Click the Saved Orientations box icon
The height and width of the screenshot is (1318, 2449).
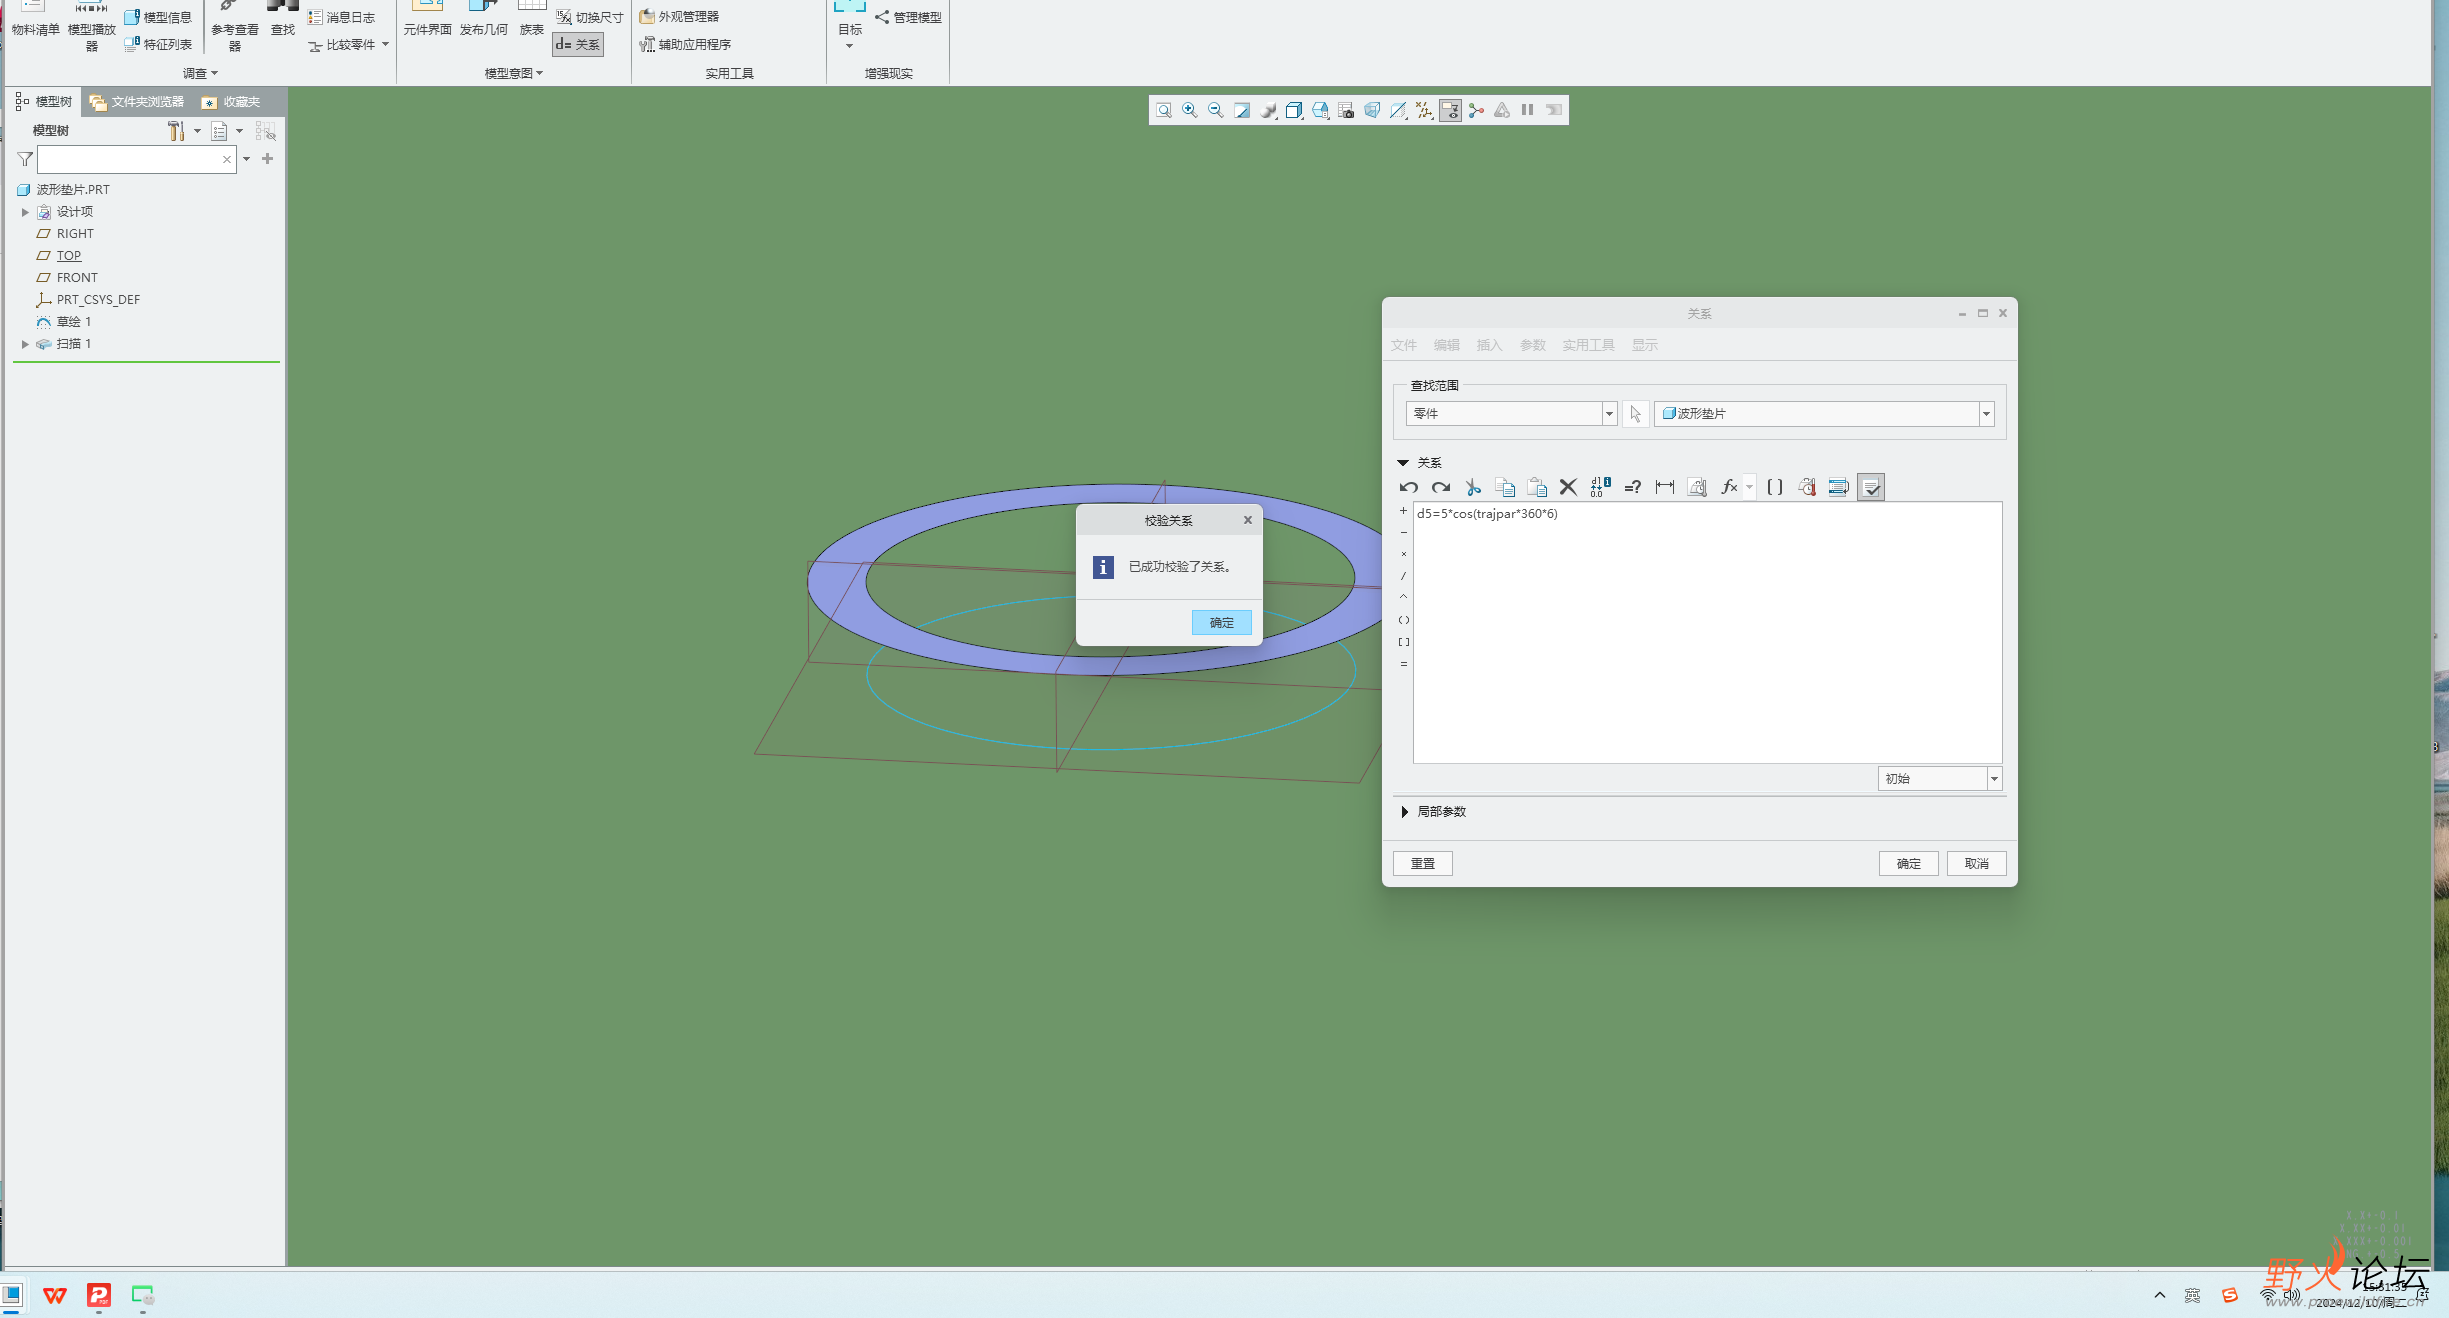(1293, 110)
